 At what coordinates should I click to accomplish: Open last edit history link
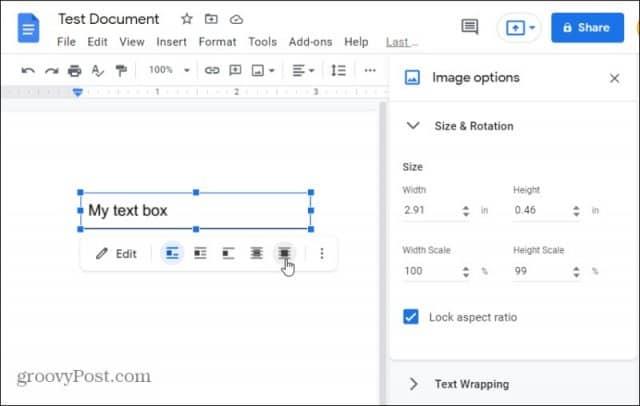401,42
